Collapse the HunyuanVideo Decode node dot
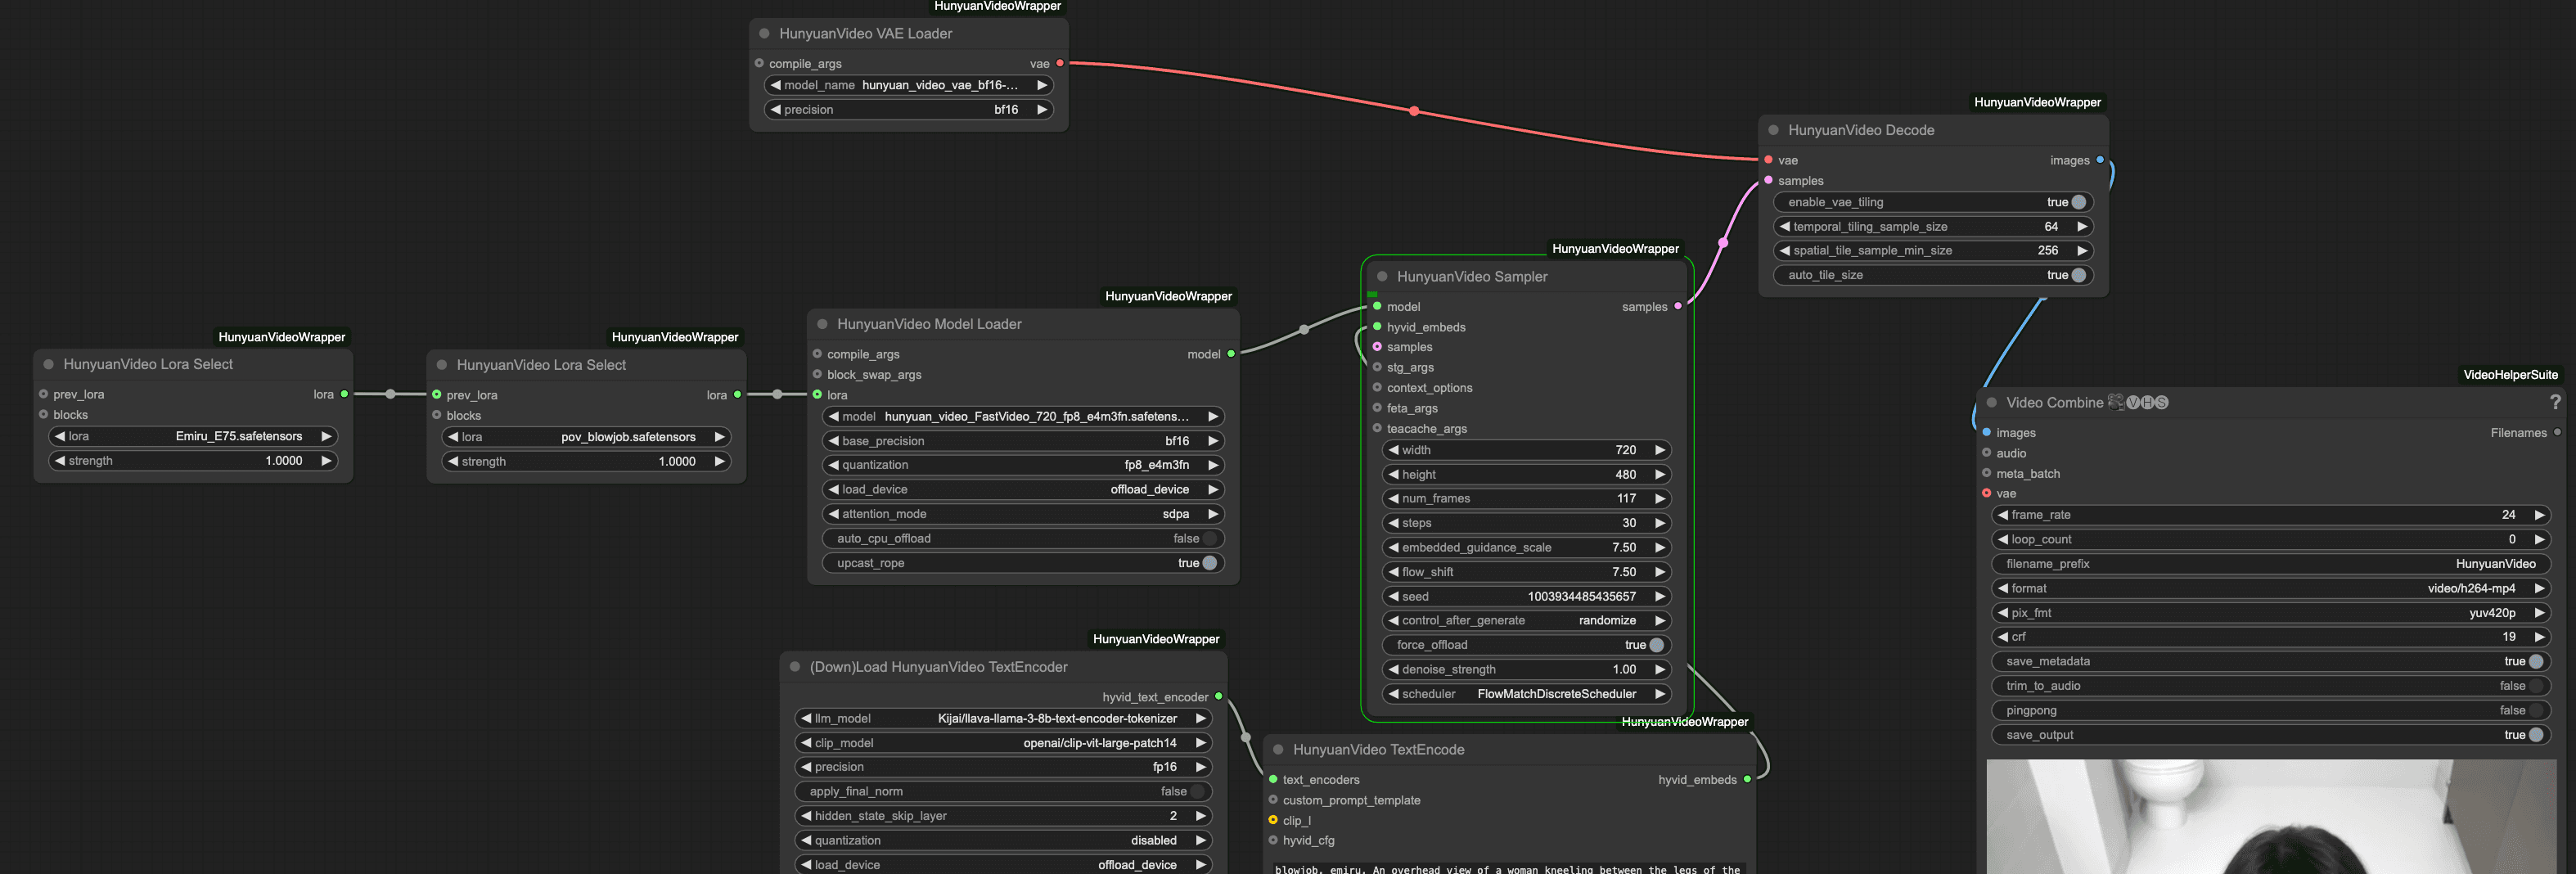Image resolution: width=2576 pixels, height=874 pixels. [1773, 130]
